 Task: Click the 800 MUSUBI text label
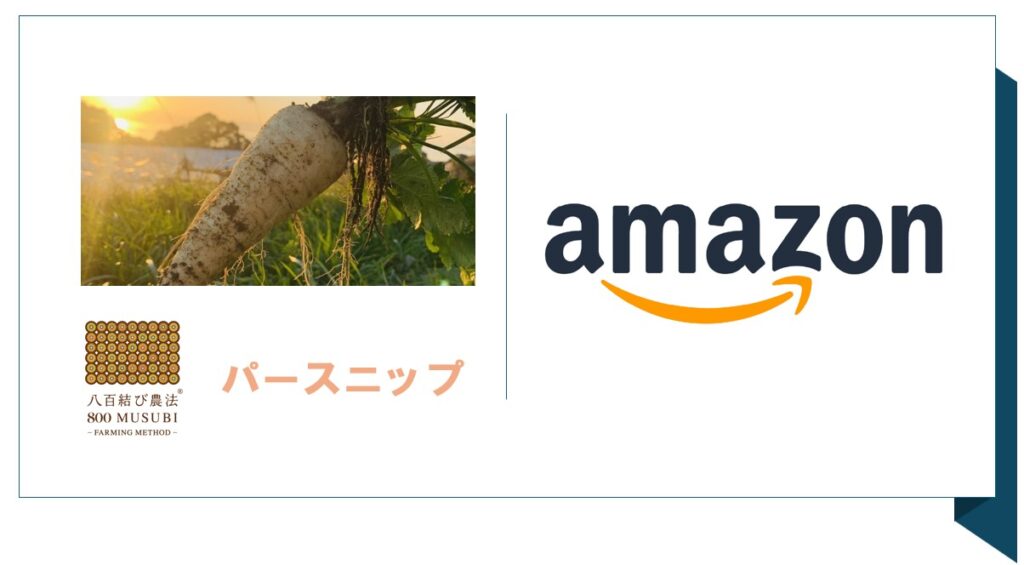pos(133,418)
